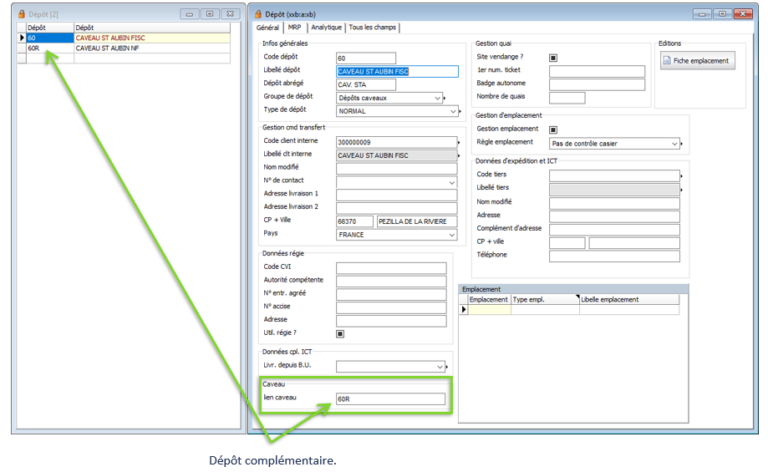Toggle the Util. régie checkbox
The height and width of the screenshot is (472, 768).
pyautogui.click(x=341, y=333)
